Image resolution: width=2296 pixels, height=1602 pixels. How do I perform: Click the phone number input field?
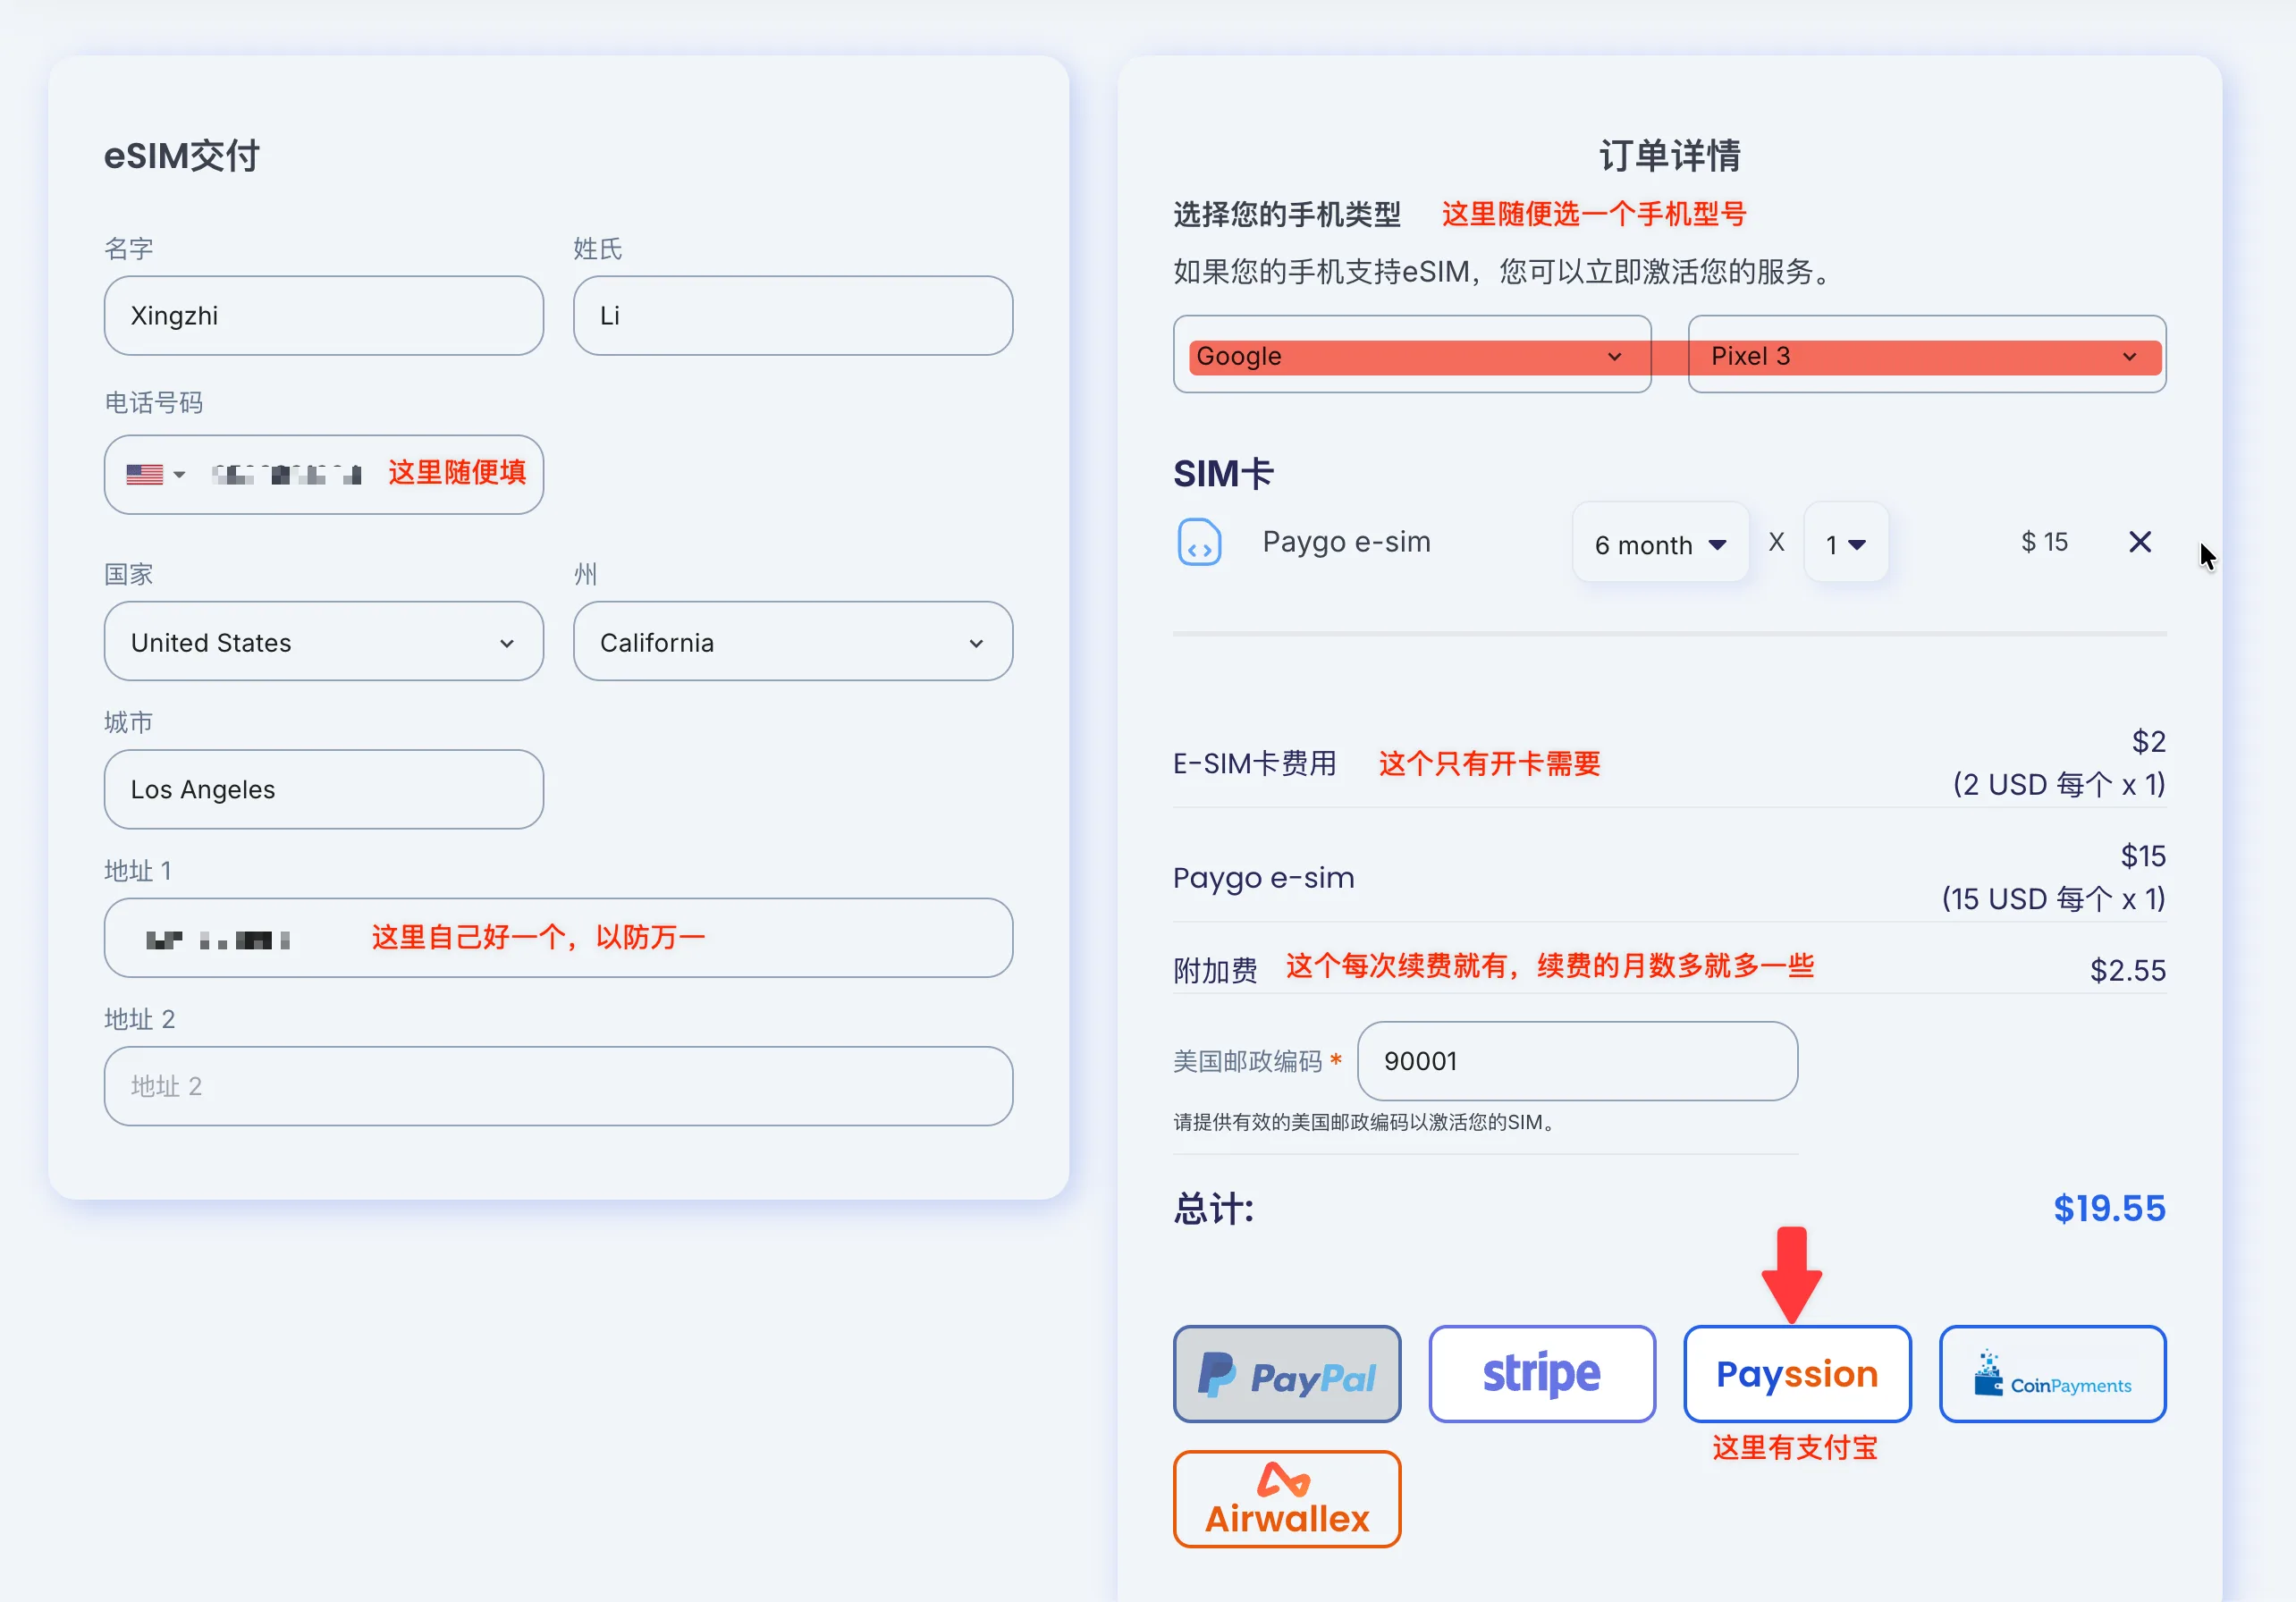click(x=323, y=474)
